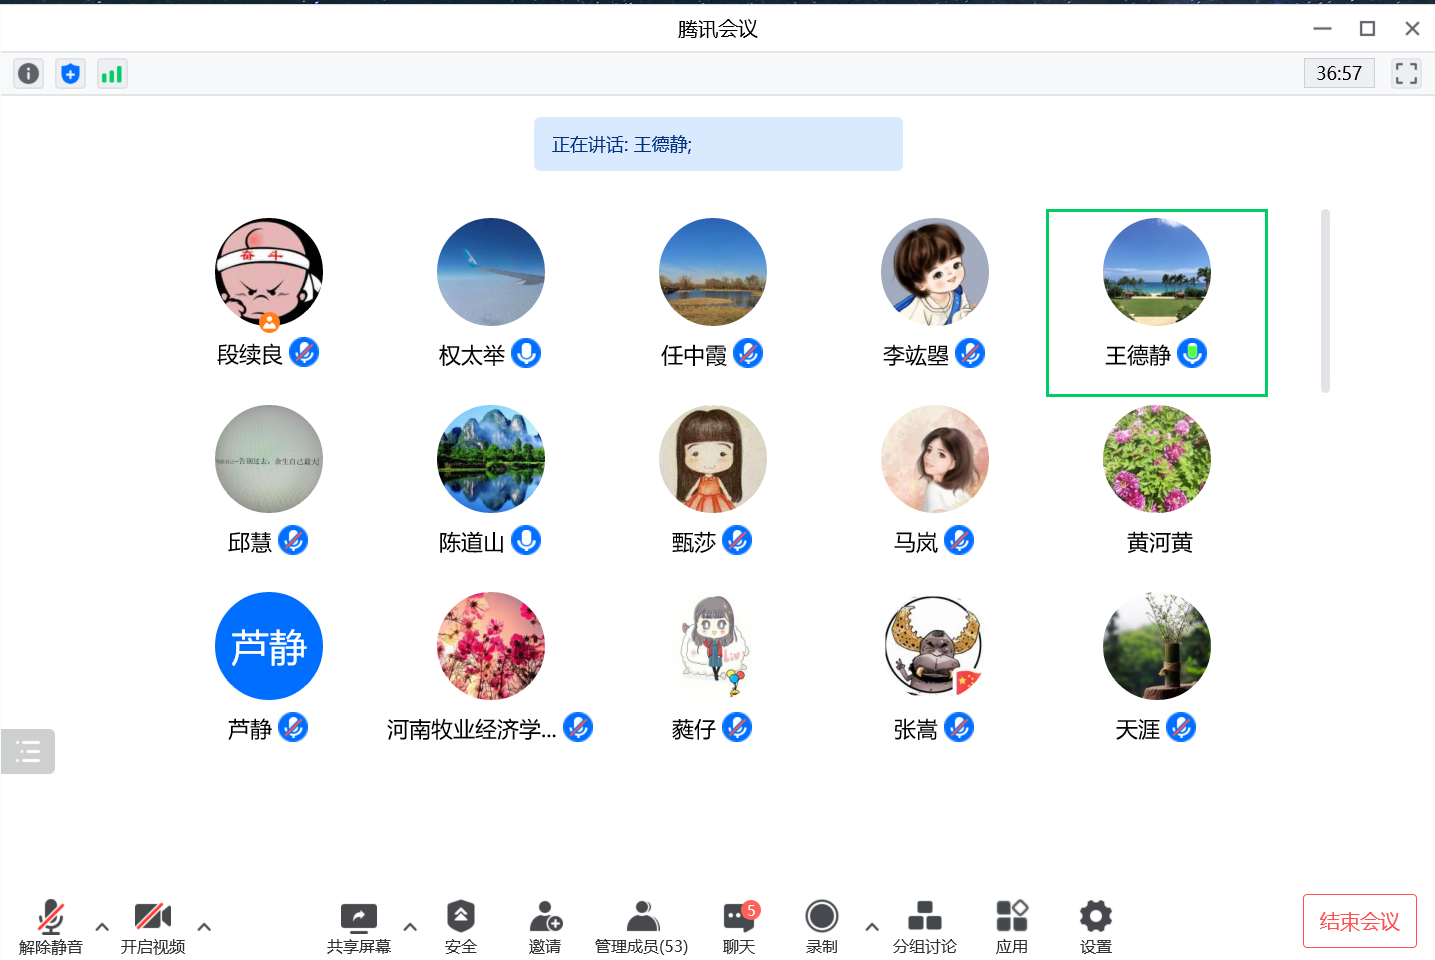Click the End Meeting (结束会议) button
This screenshot has width=1435, height=960.
tap(1359, 921)
